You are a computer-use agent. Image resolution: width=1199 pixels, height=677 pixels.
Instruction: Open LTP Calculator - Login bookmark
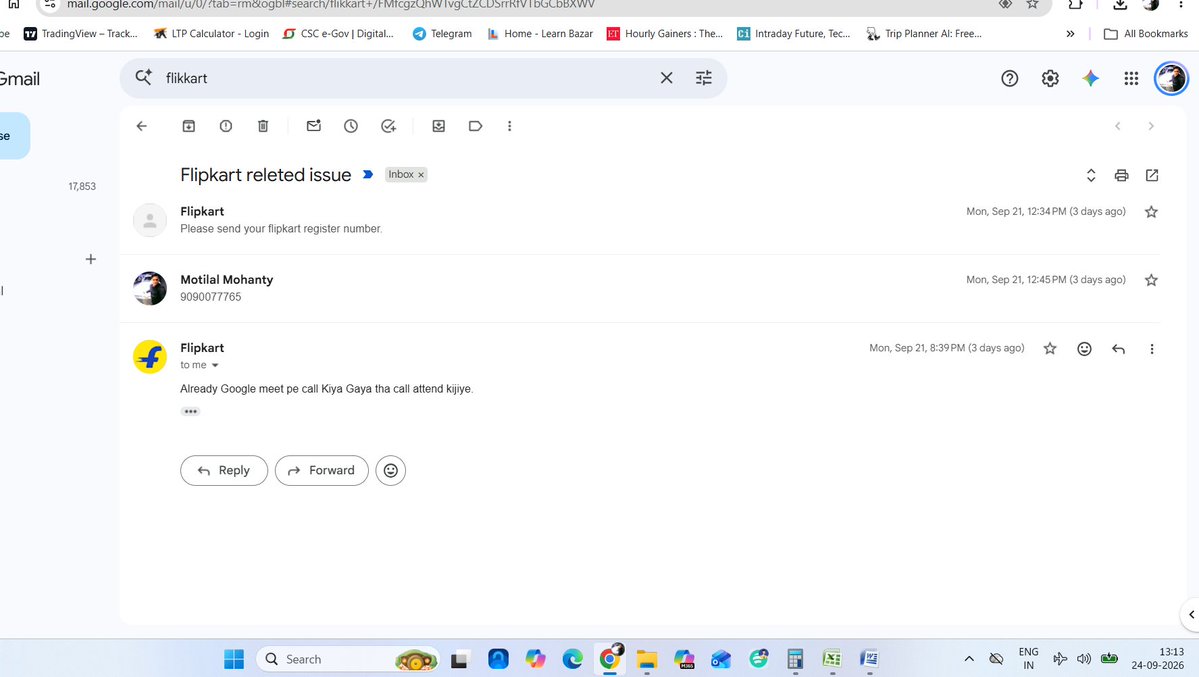[212, 34]
